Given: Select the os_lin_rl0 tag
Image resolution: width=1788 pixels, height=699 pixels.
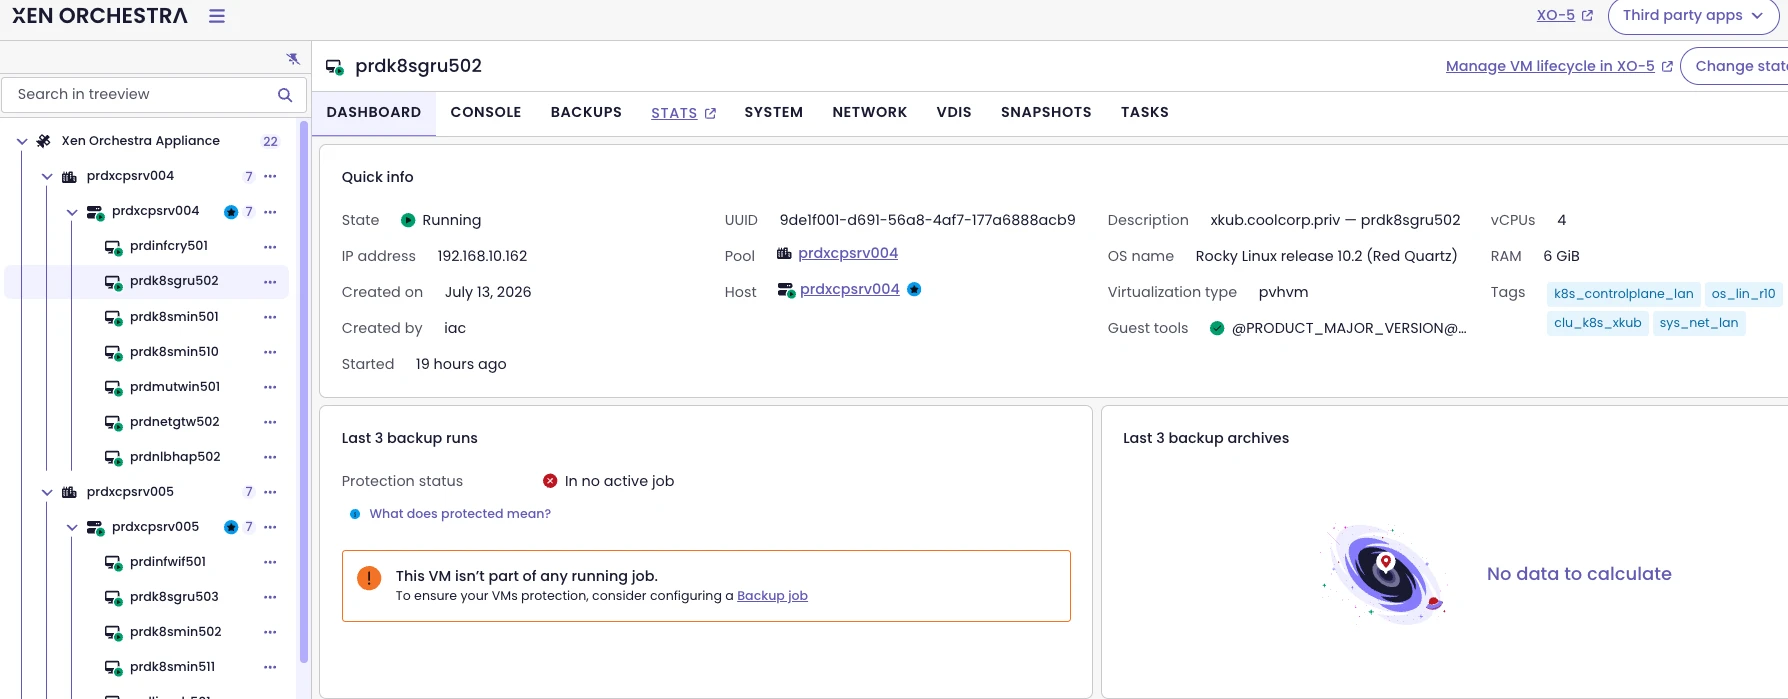Looking at the screenshot, I should [1743, 294].
